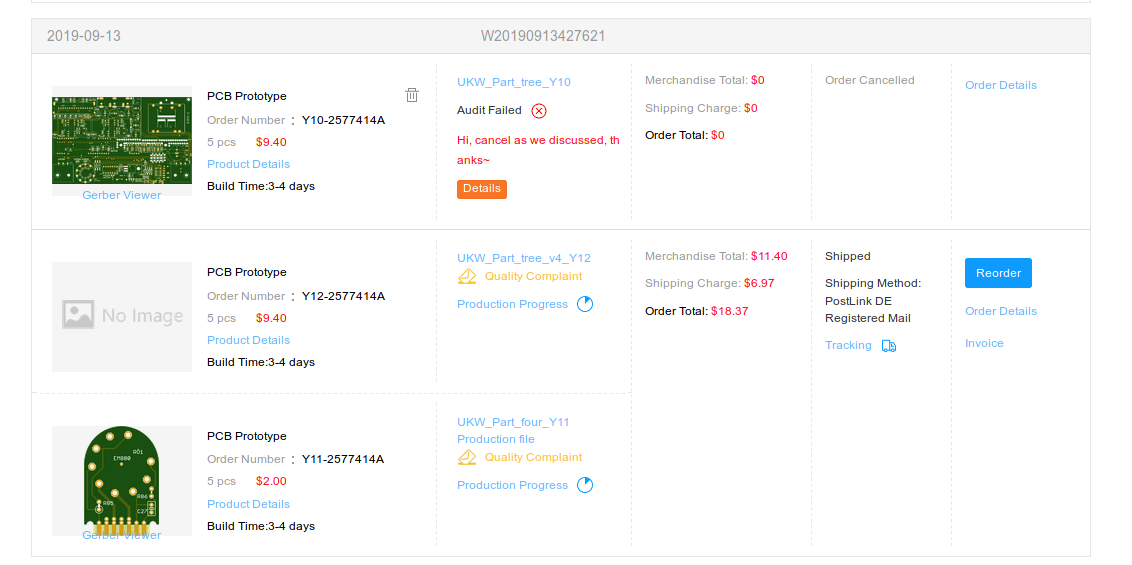Click the order date 2019-09-13

(x=84, y=36)
